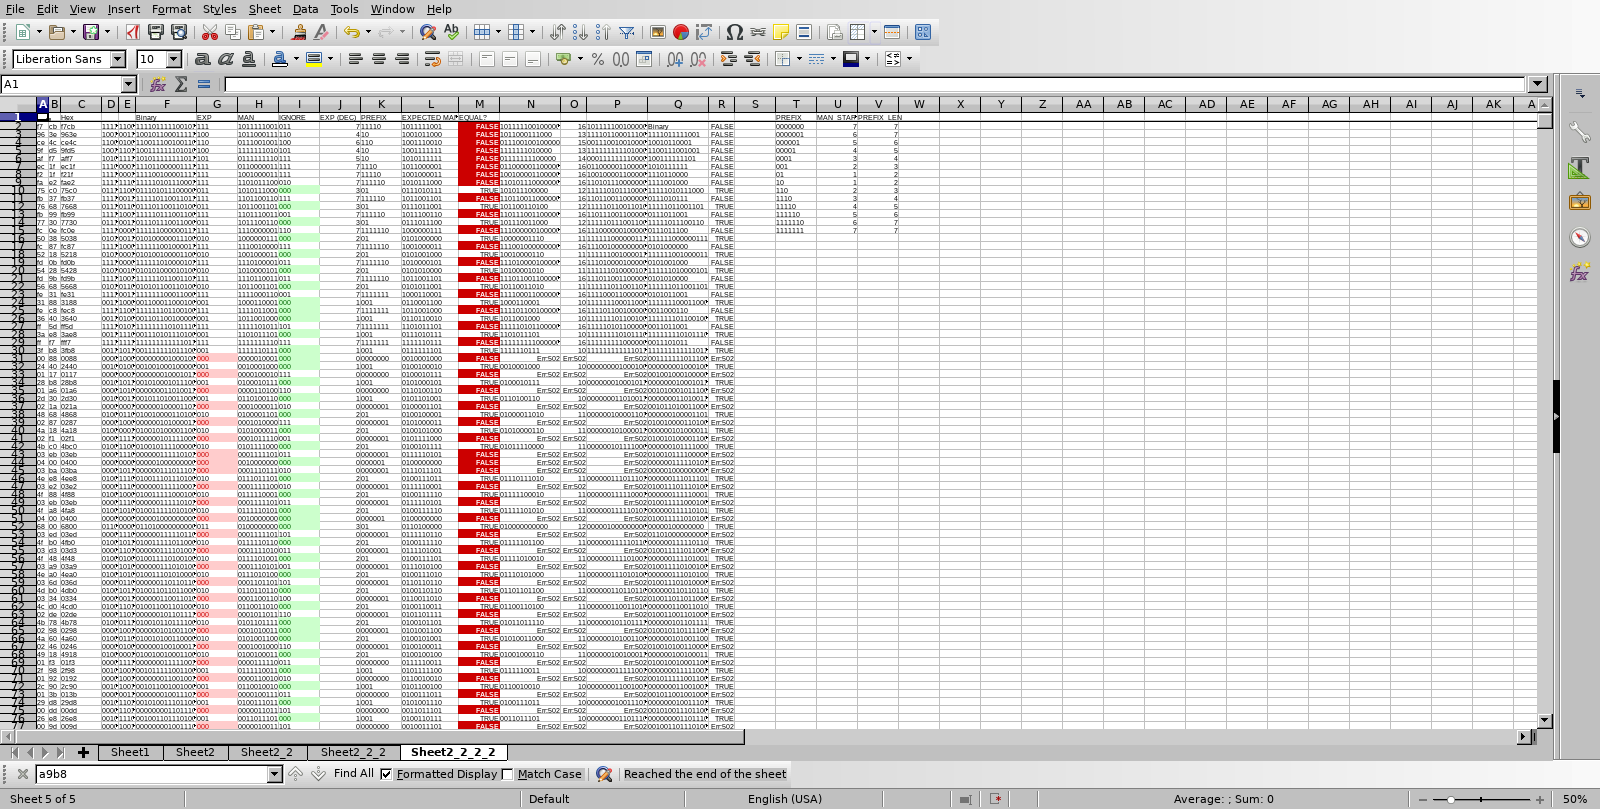
Task: Expand the Name Box dropdown
Action: [129, 85]
